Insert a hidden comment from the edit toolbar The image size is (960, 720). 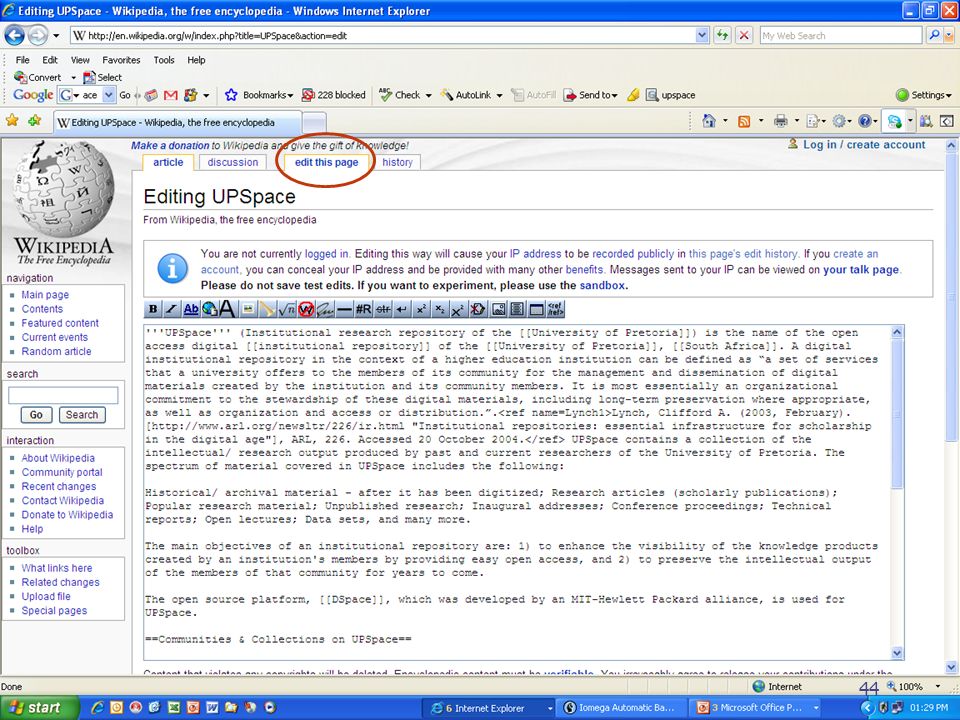(478, 309)
